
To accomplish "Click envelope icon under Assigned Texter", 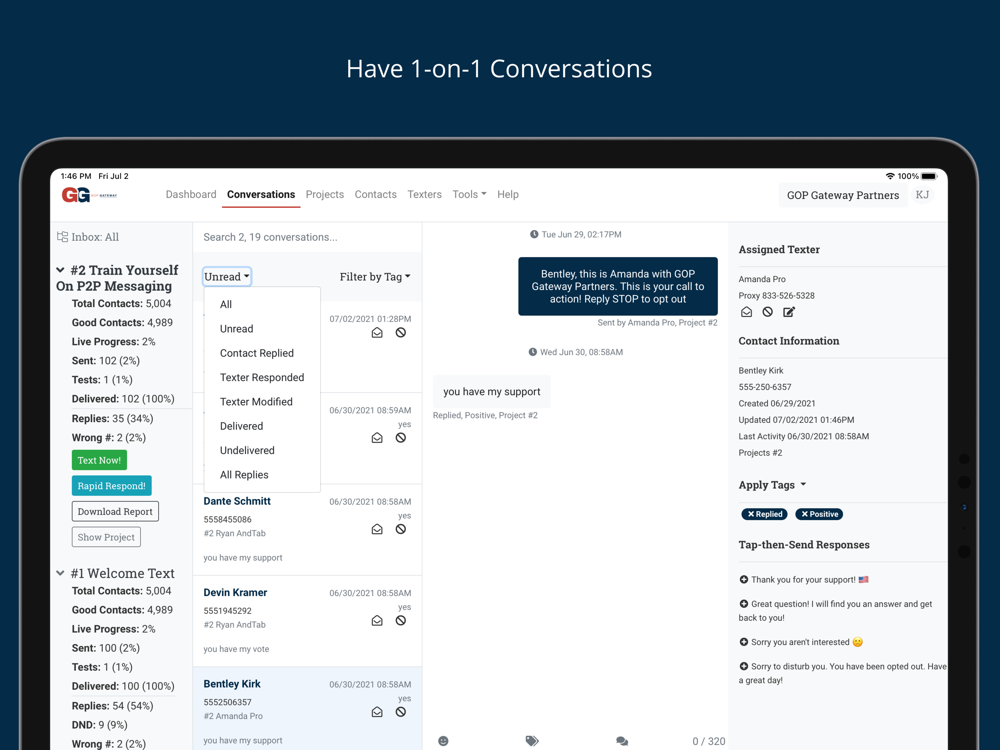I will click(746, 312).
